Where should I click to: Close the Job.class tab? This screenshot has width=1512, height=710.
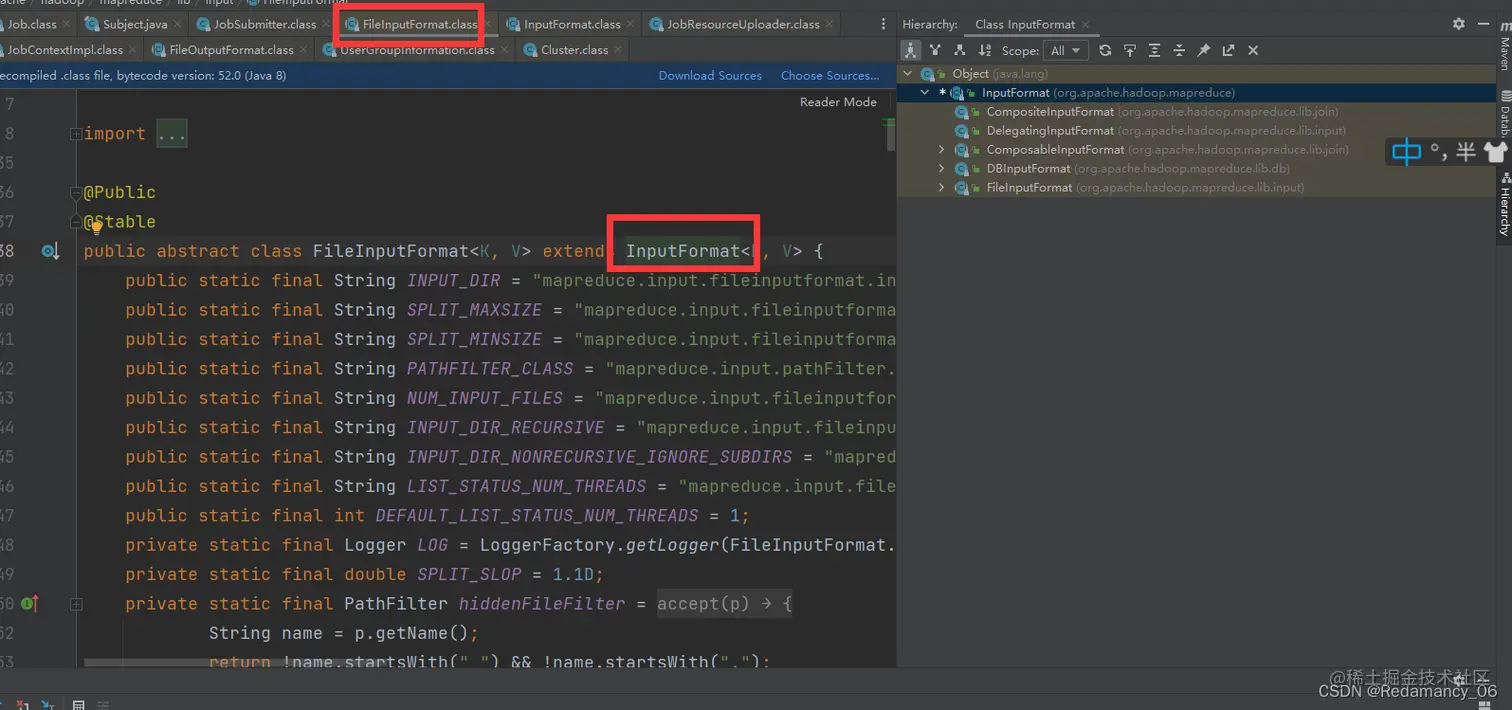66,24
